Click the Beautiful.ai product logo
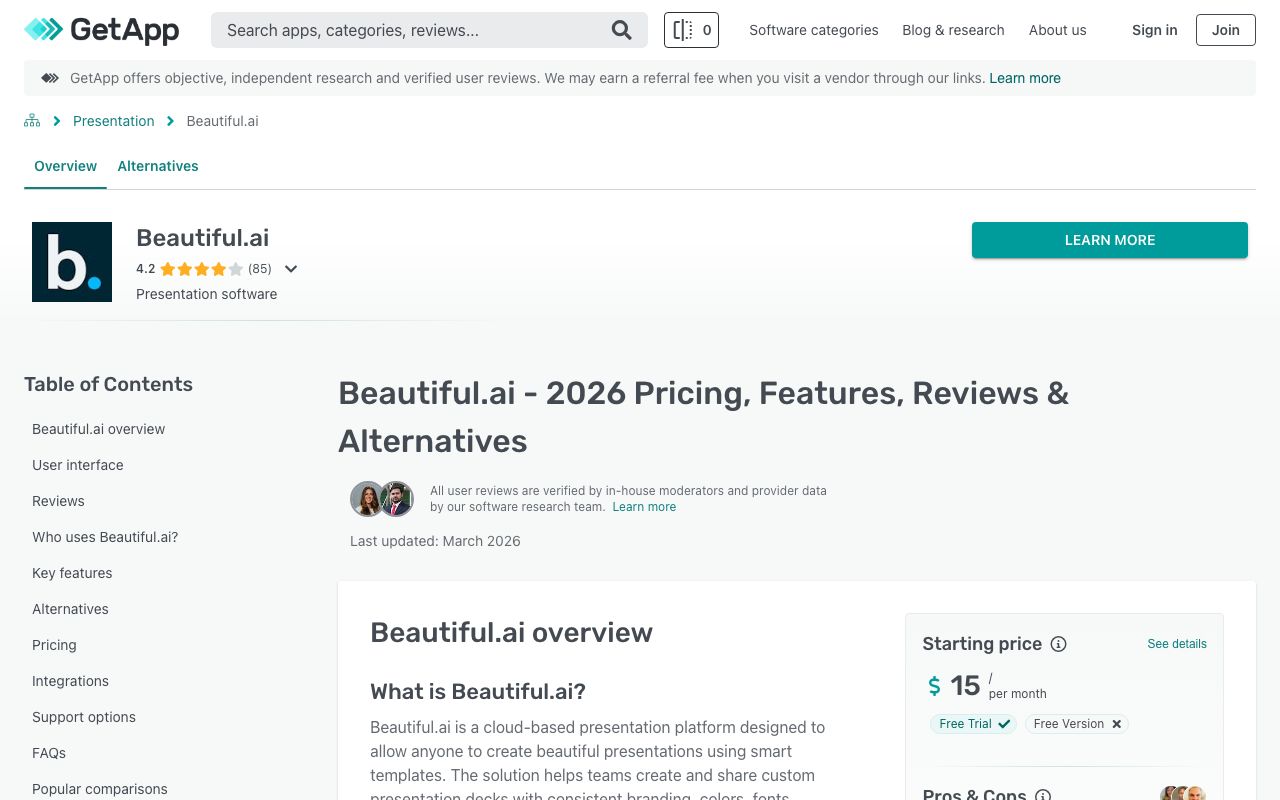The height and width of the screenshot is (800, 1280). tap(72, 262)
